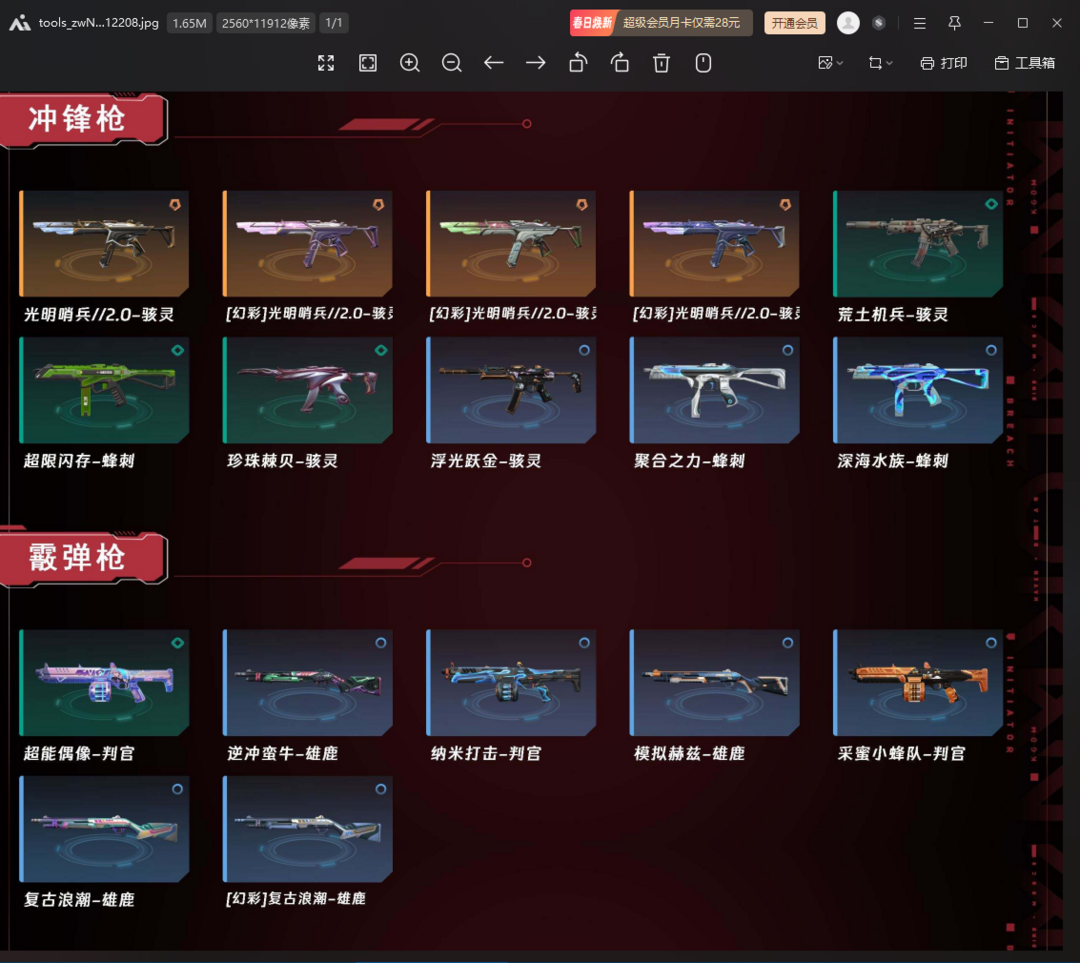
Task: Click the 开通会员 membership button
Action: pyautogui.click(x=795, y=23)
